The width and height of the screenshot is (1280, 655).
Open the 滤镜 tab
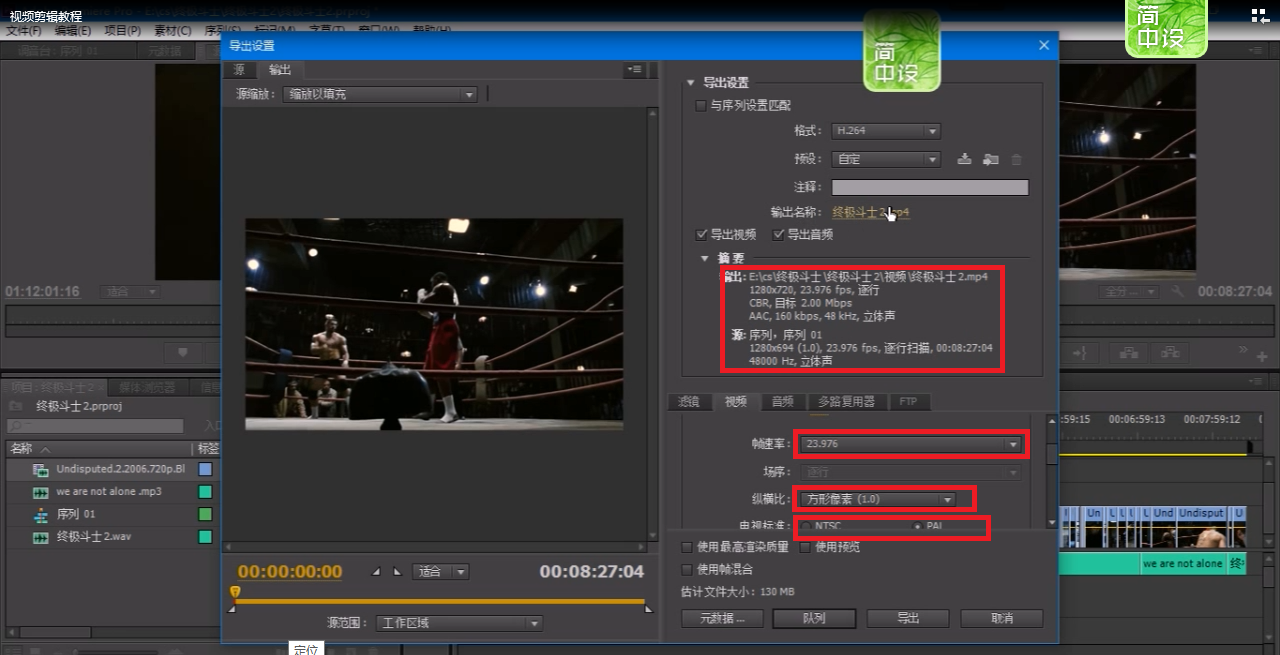689,402
